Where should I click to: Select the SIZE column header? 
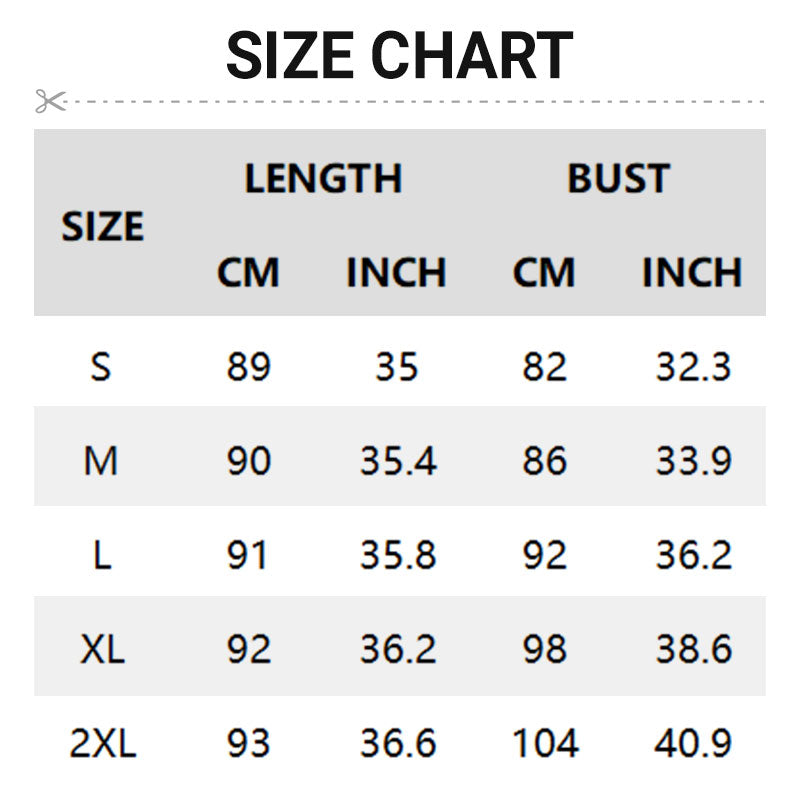point(102,227)
